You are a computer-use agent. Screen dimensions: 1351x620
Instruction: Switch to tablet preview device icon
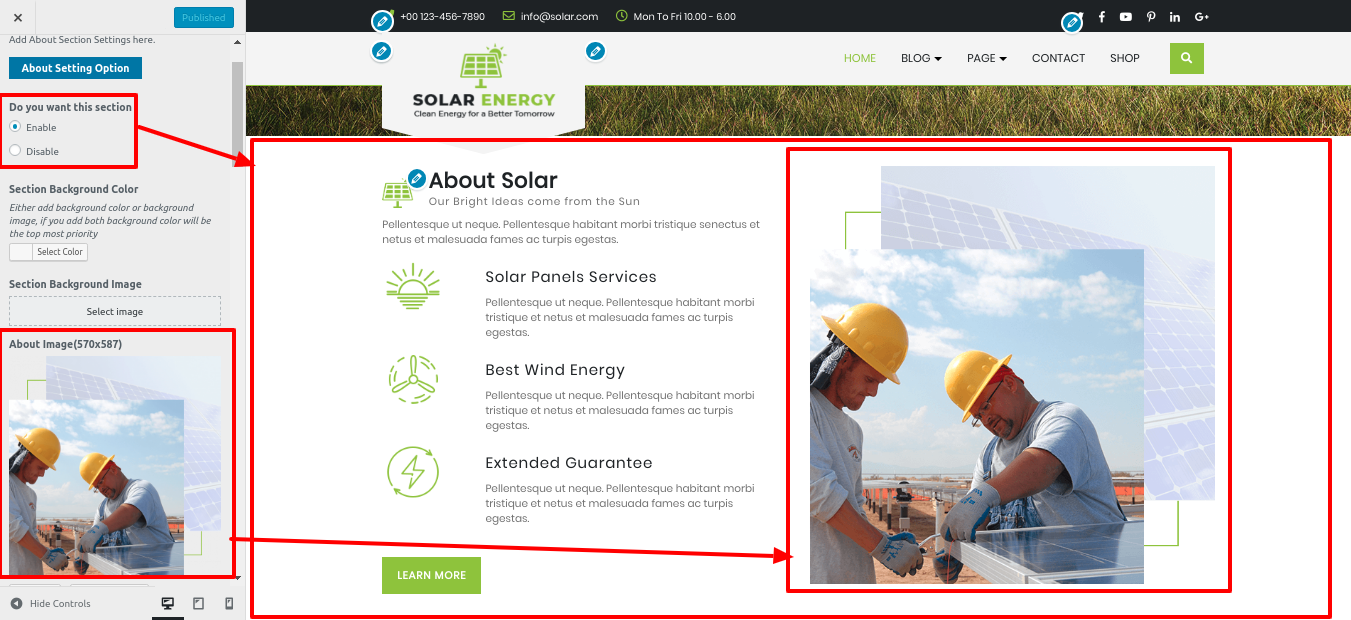tap(198, 603)
